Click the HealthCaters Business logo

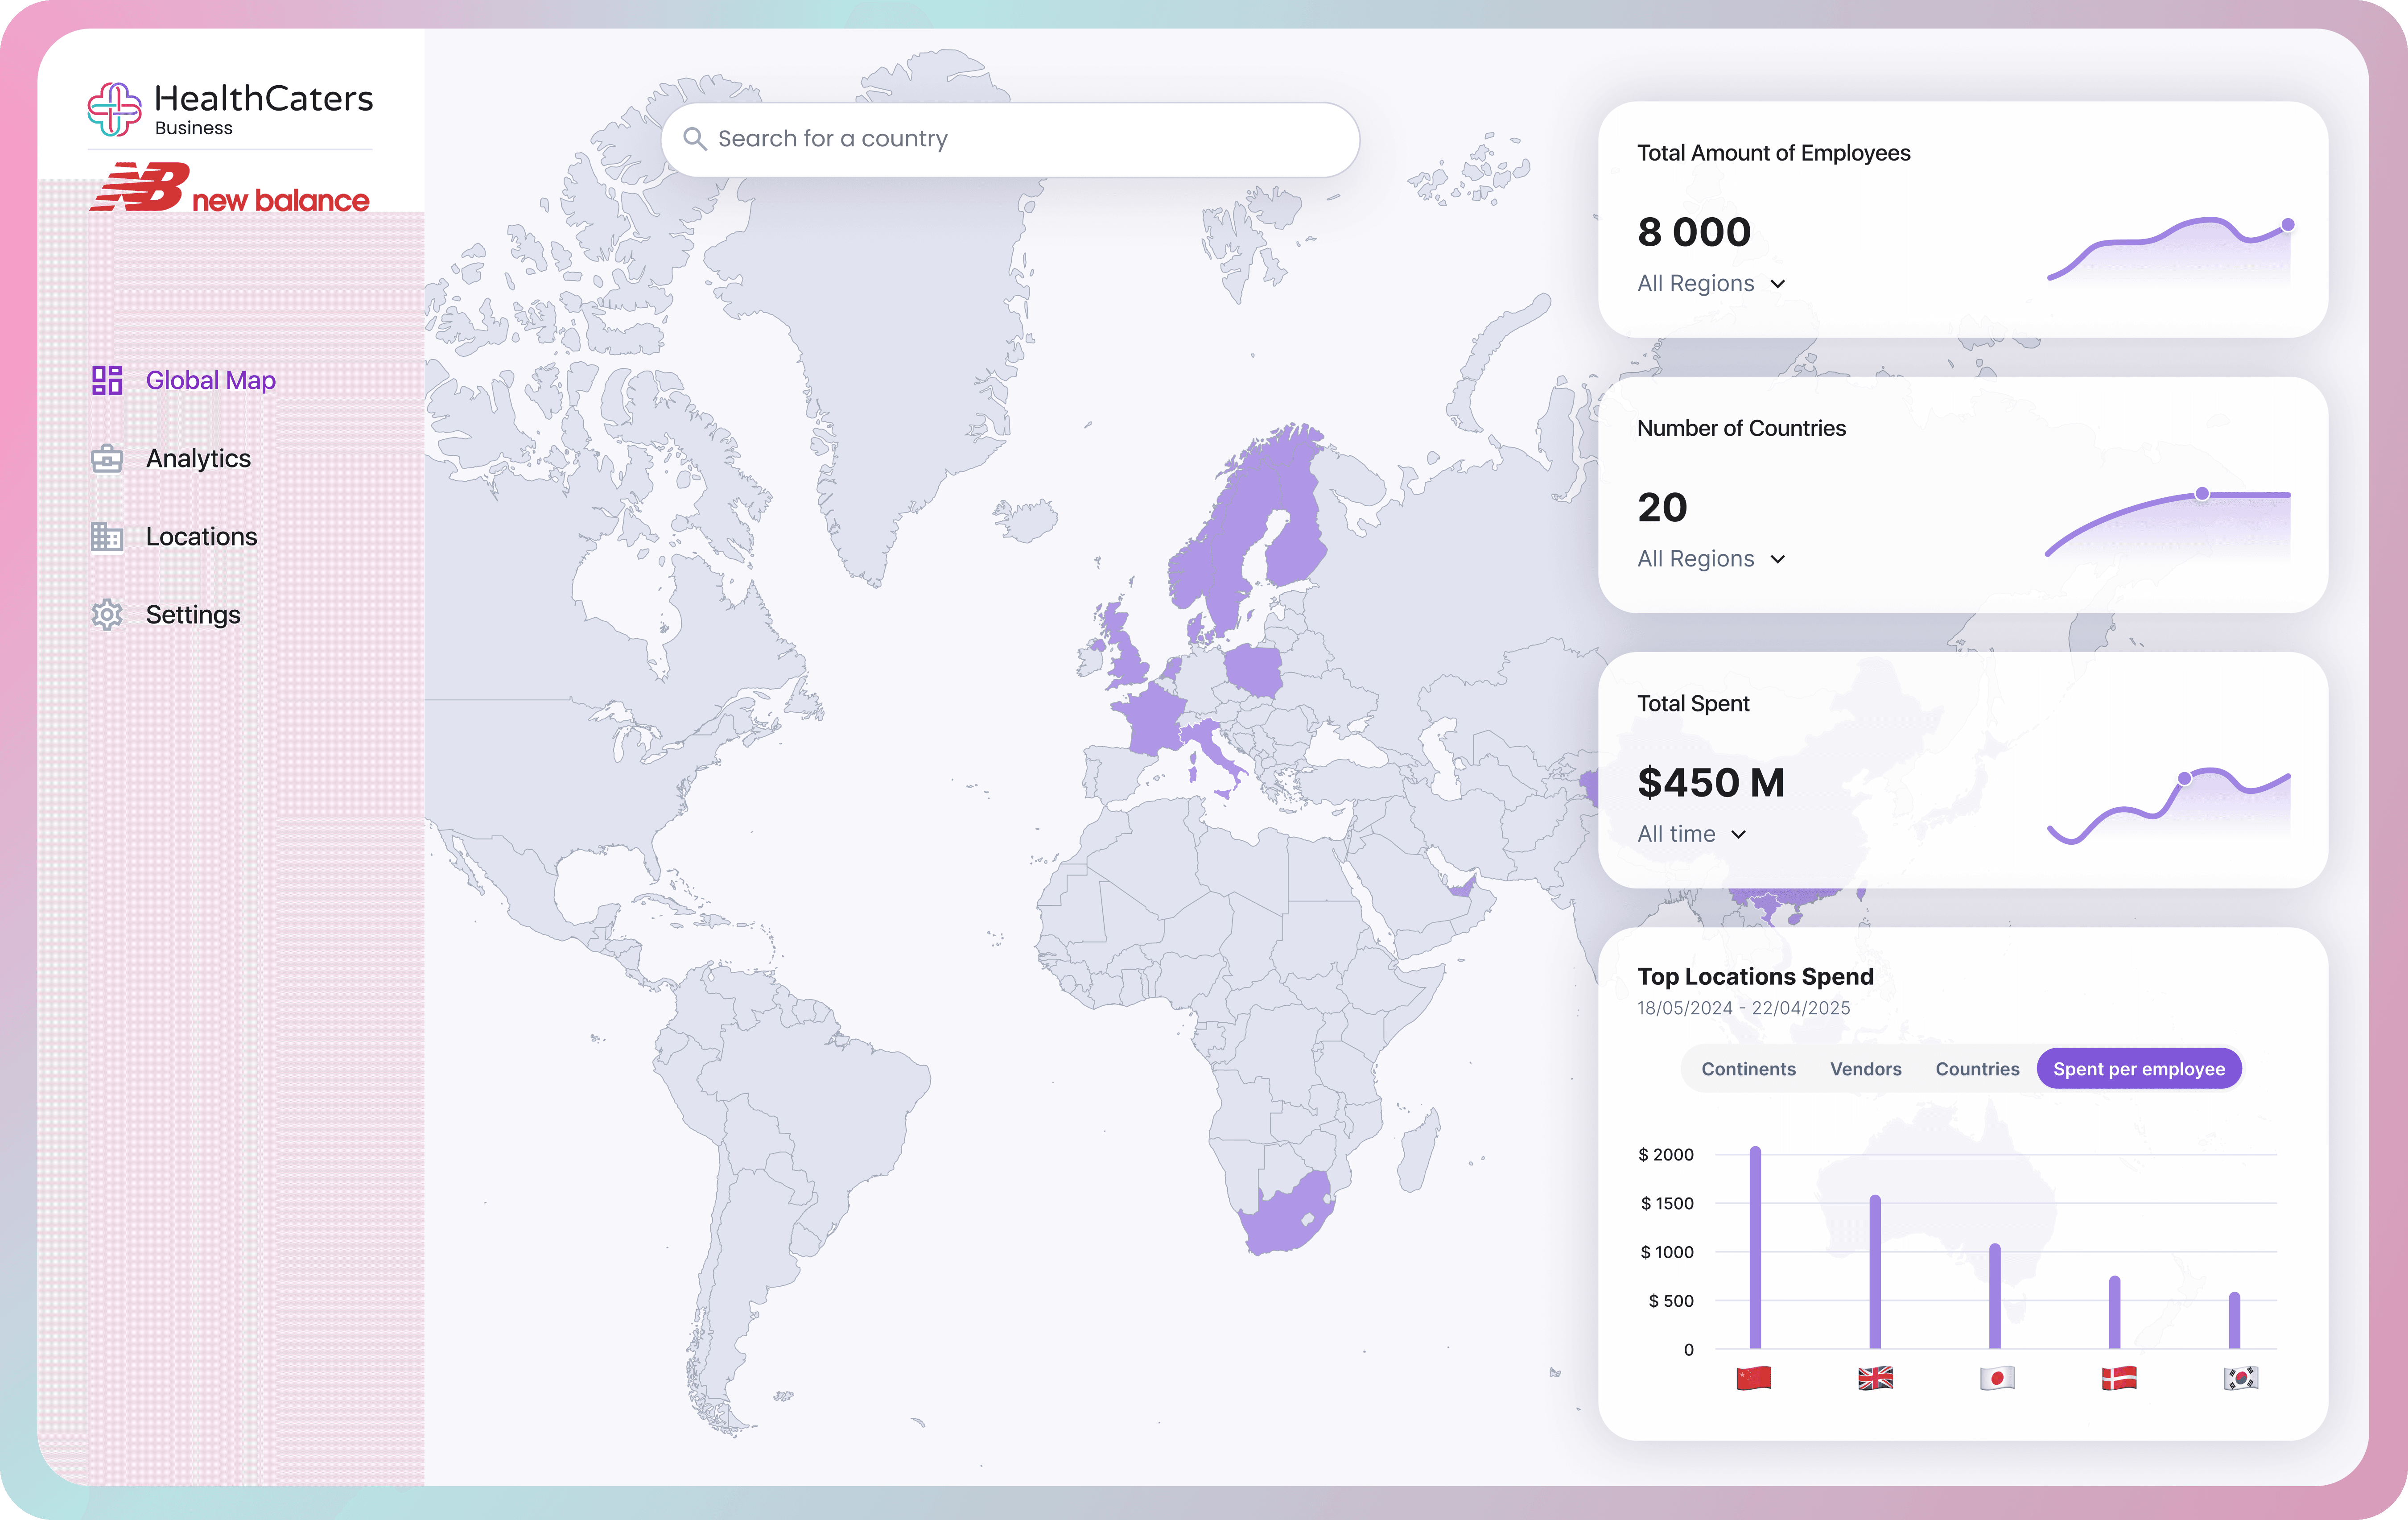pos(230,109)
